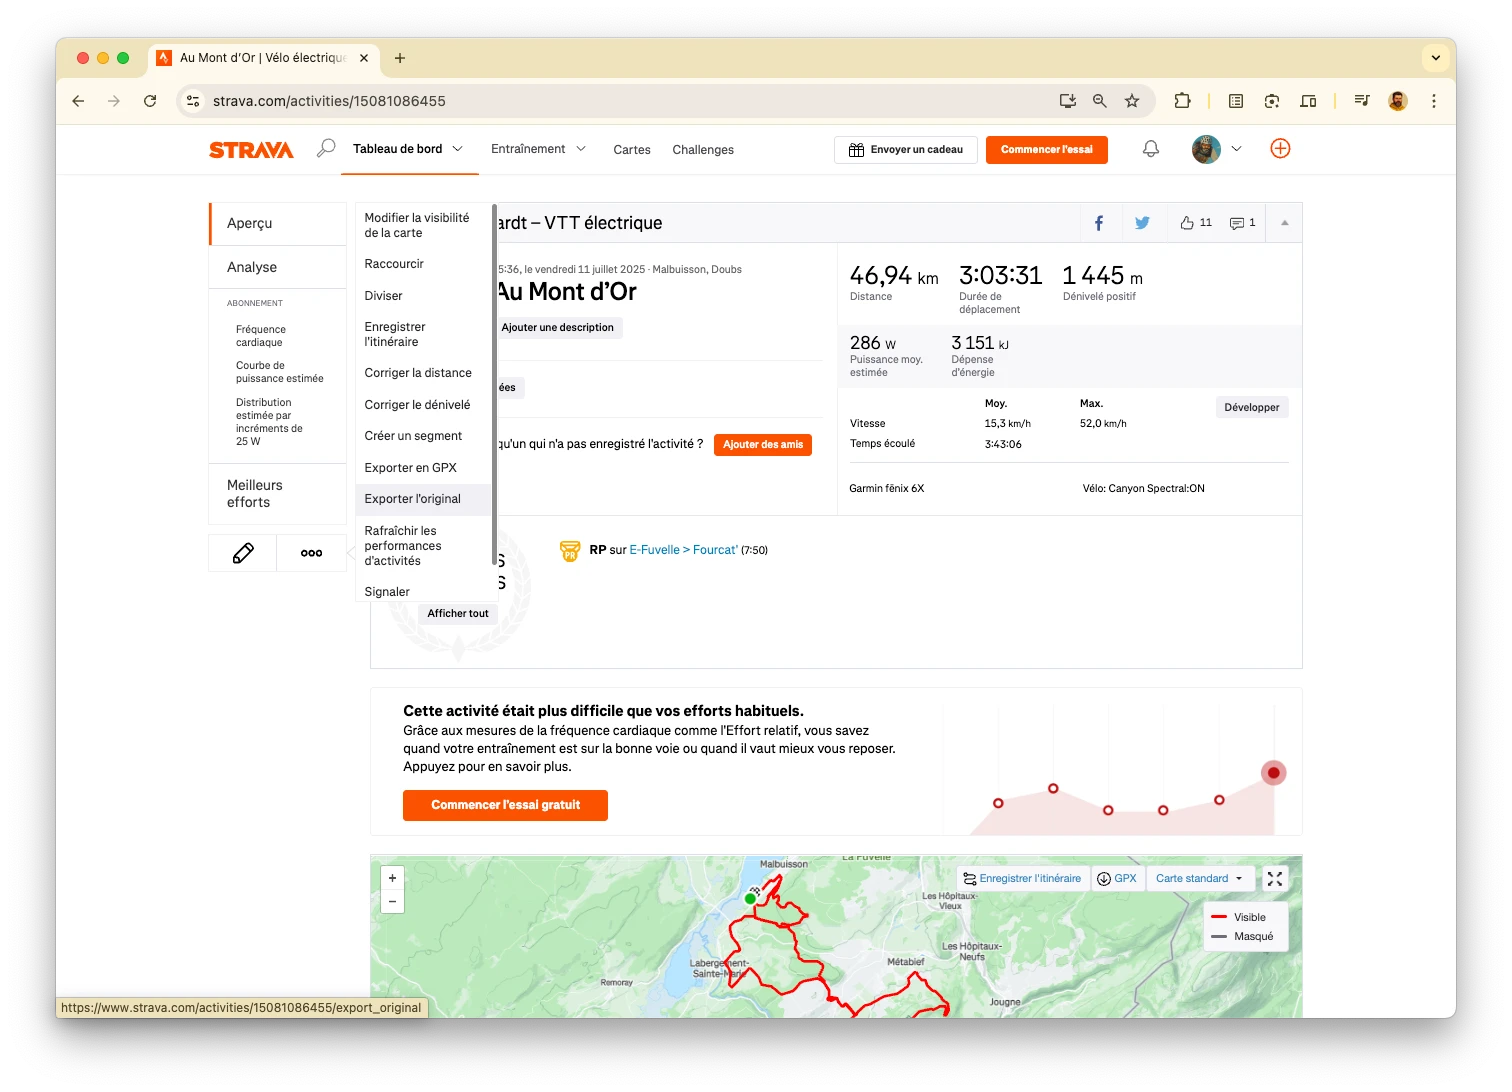The height and width of the screenshot is (1092, 1512).
Task: Share activity on Facebook
Action: (x=1099, y=223)
